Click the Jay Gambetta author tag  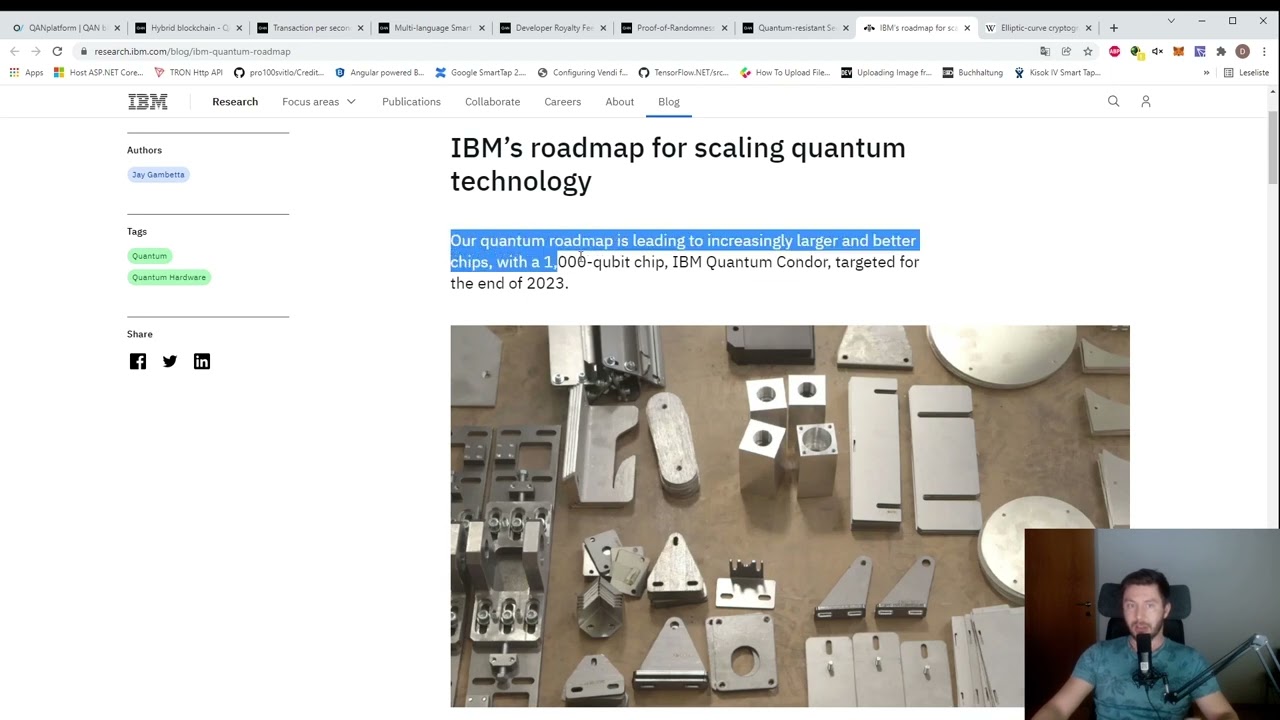pos(158,174)
